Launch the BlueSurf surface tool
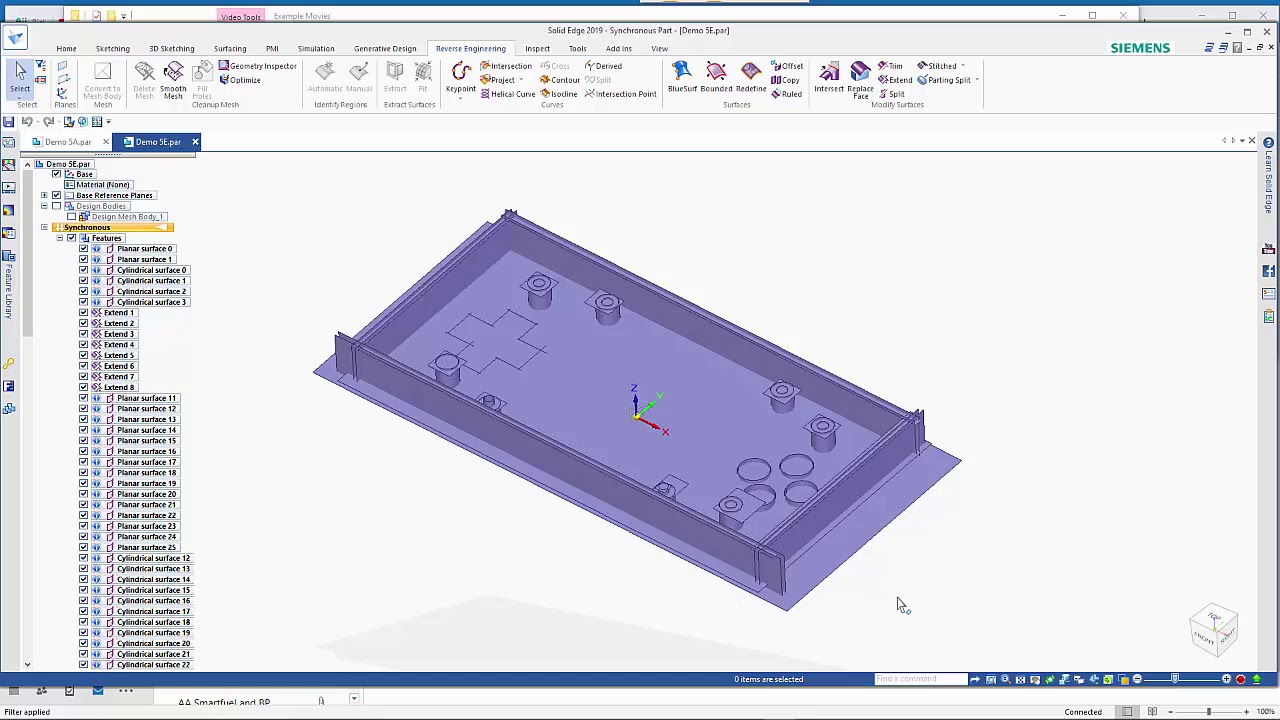Image resolution: width=1280 pixels, height=720 pixels. coord(682,77)
